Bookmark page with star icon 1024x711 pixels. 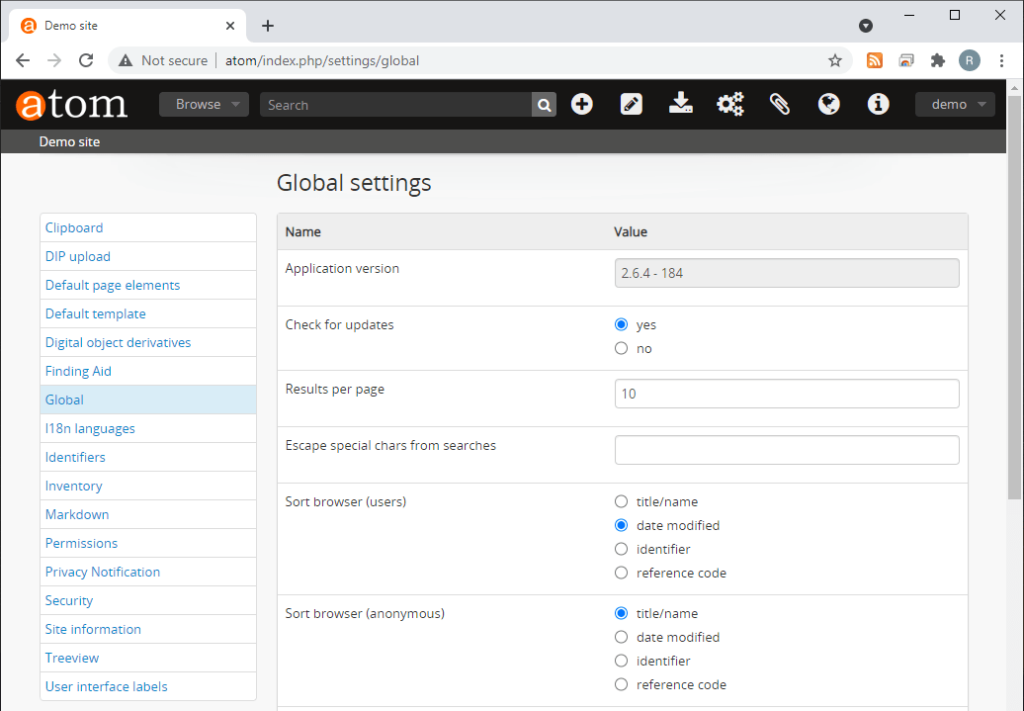pos(835,61)
